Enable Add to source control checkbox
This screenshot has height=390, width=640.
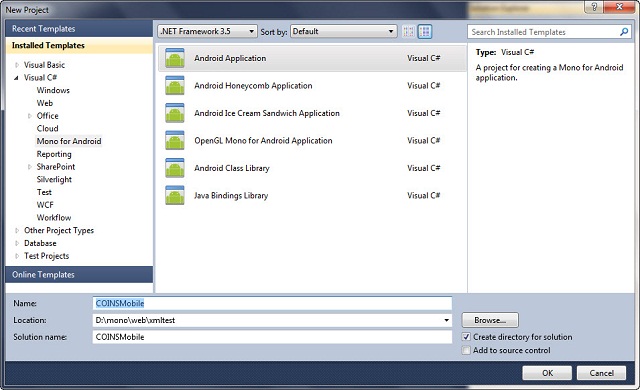click(466, 350)
